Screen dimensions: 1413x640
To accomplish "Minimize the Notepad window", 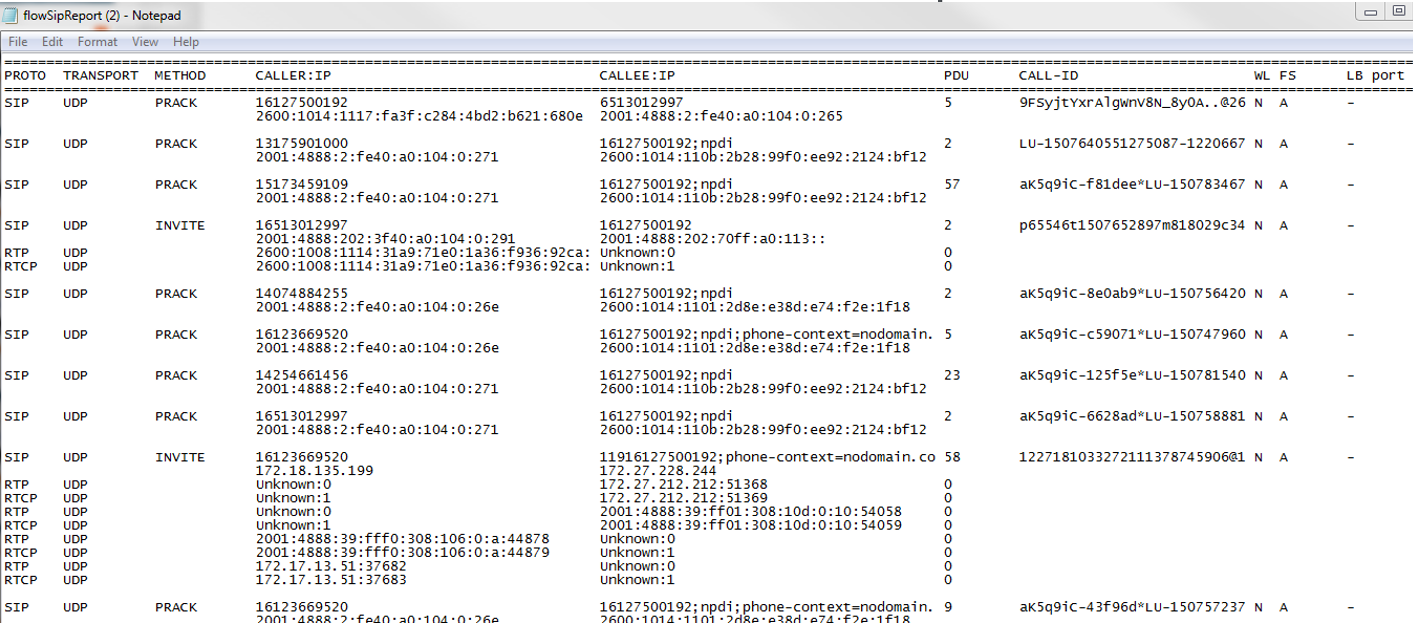I will (x=1371, y=11).
